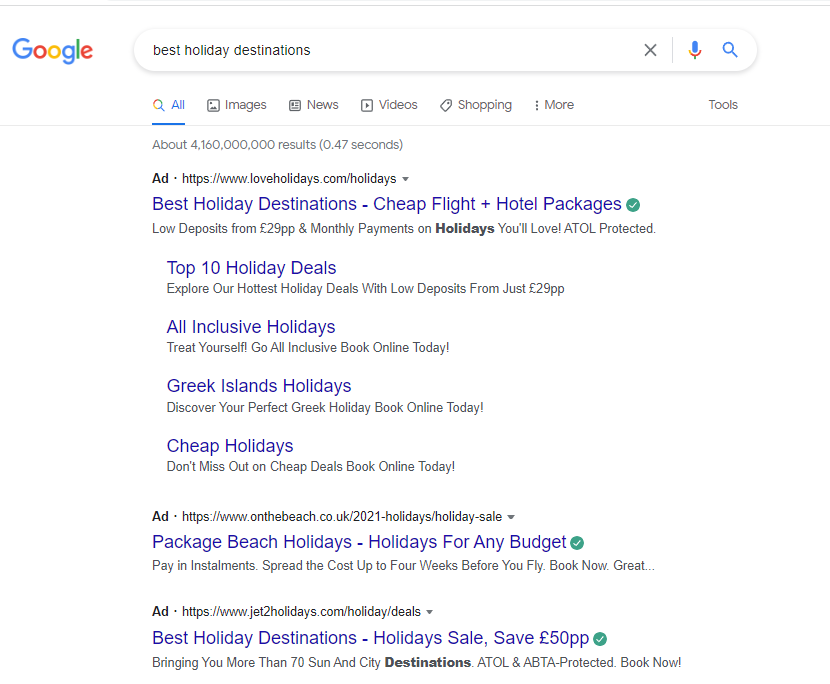The height and width of the screenshot is (684, 830).
Task: Click 'Bringing You More Than 70 Sun' description
Action: click(x=417, y=663)
